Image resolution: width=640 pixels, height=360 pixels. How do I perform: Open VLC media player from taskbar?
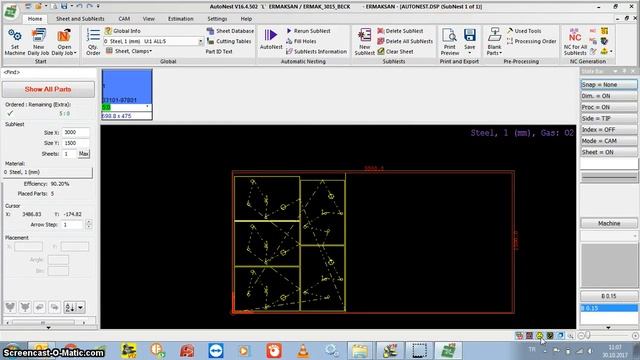303,351
